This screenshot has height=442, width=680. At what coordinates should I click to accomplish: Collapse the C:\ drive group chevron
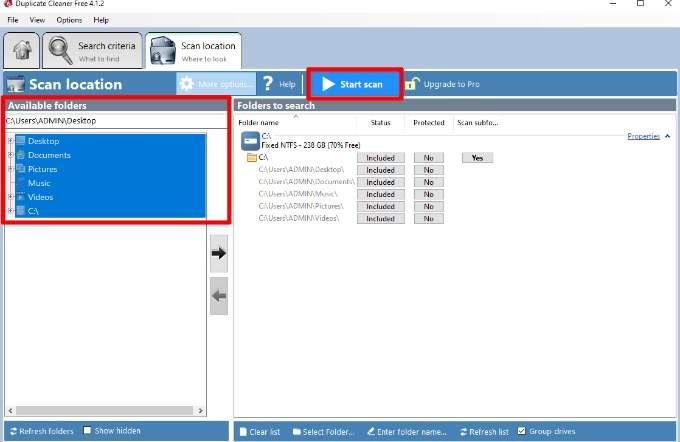(667, 136)
